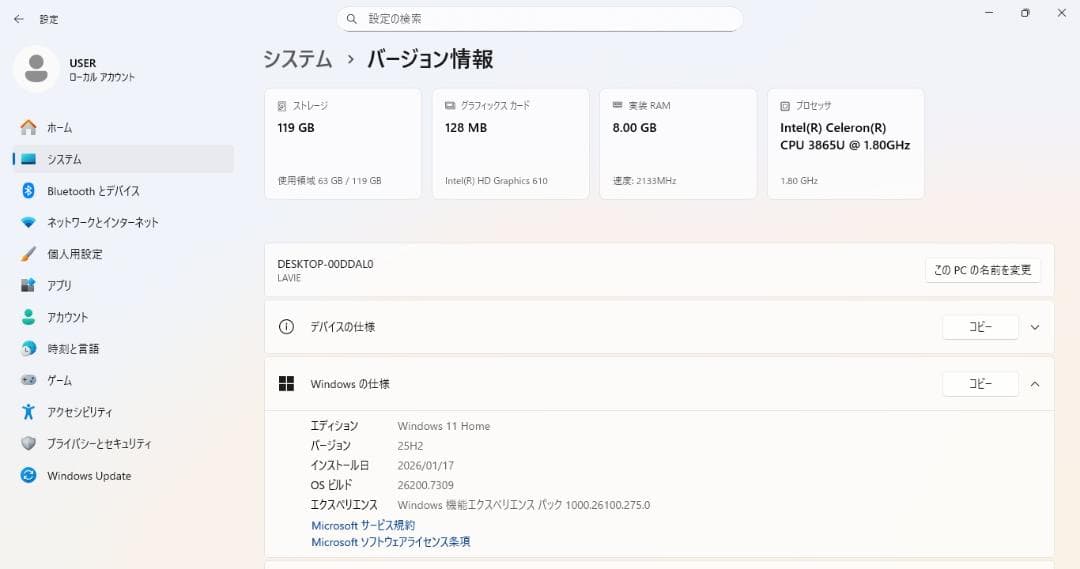Click the network Wi-Fi icon
This screenshot has height=569, width=1080.
pos(28,223)
